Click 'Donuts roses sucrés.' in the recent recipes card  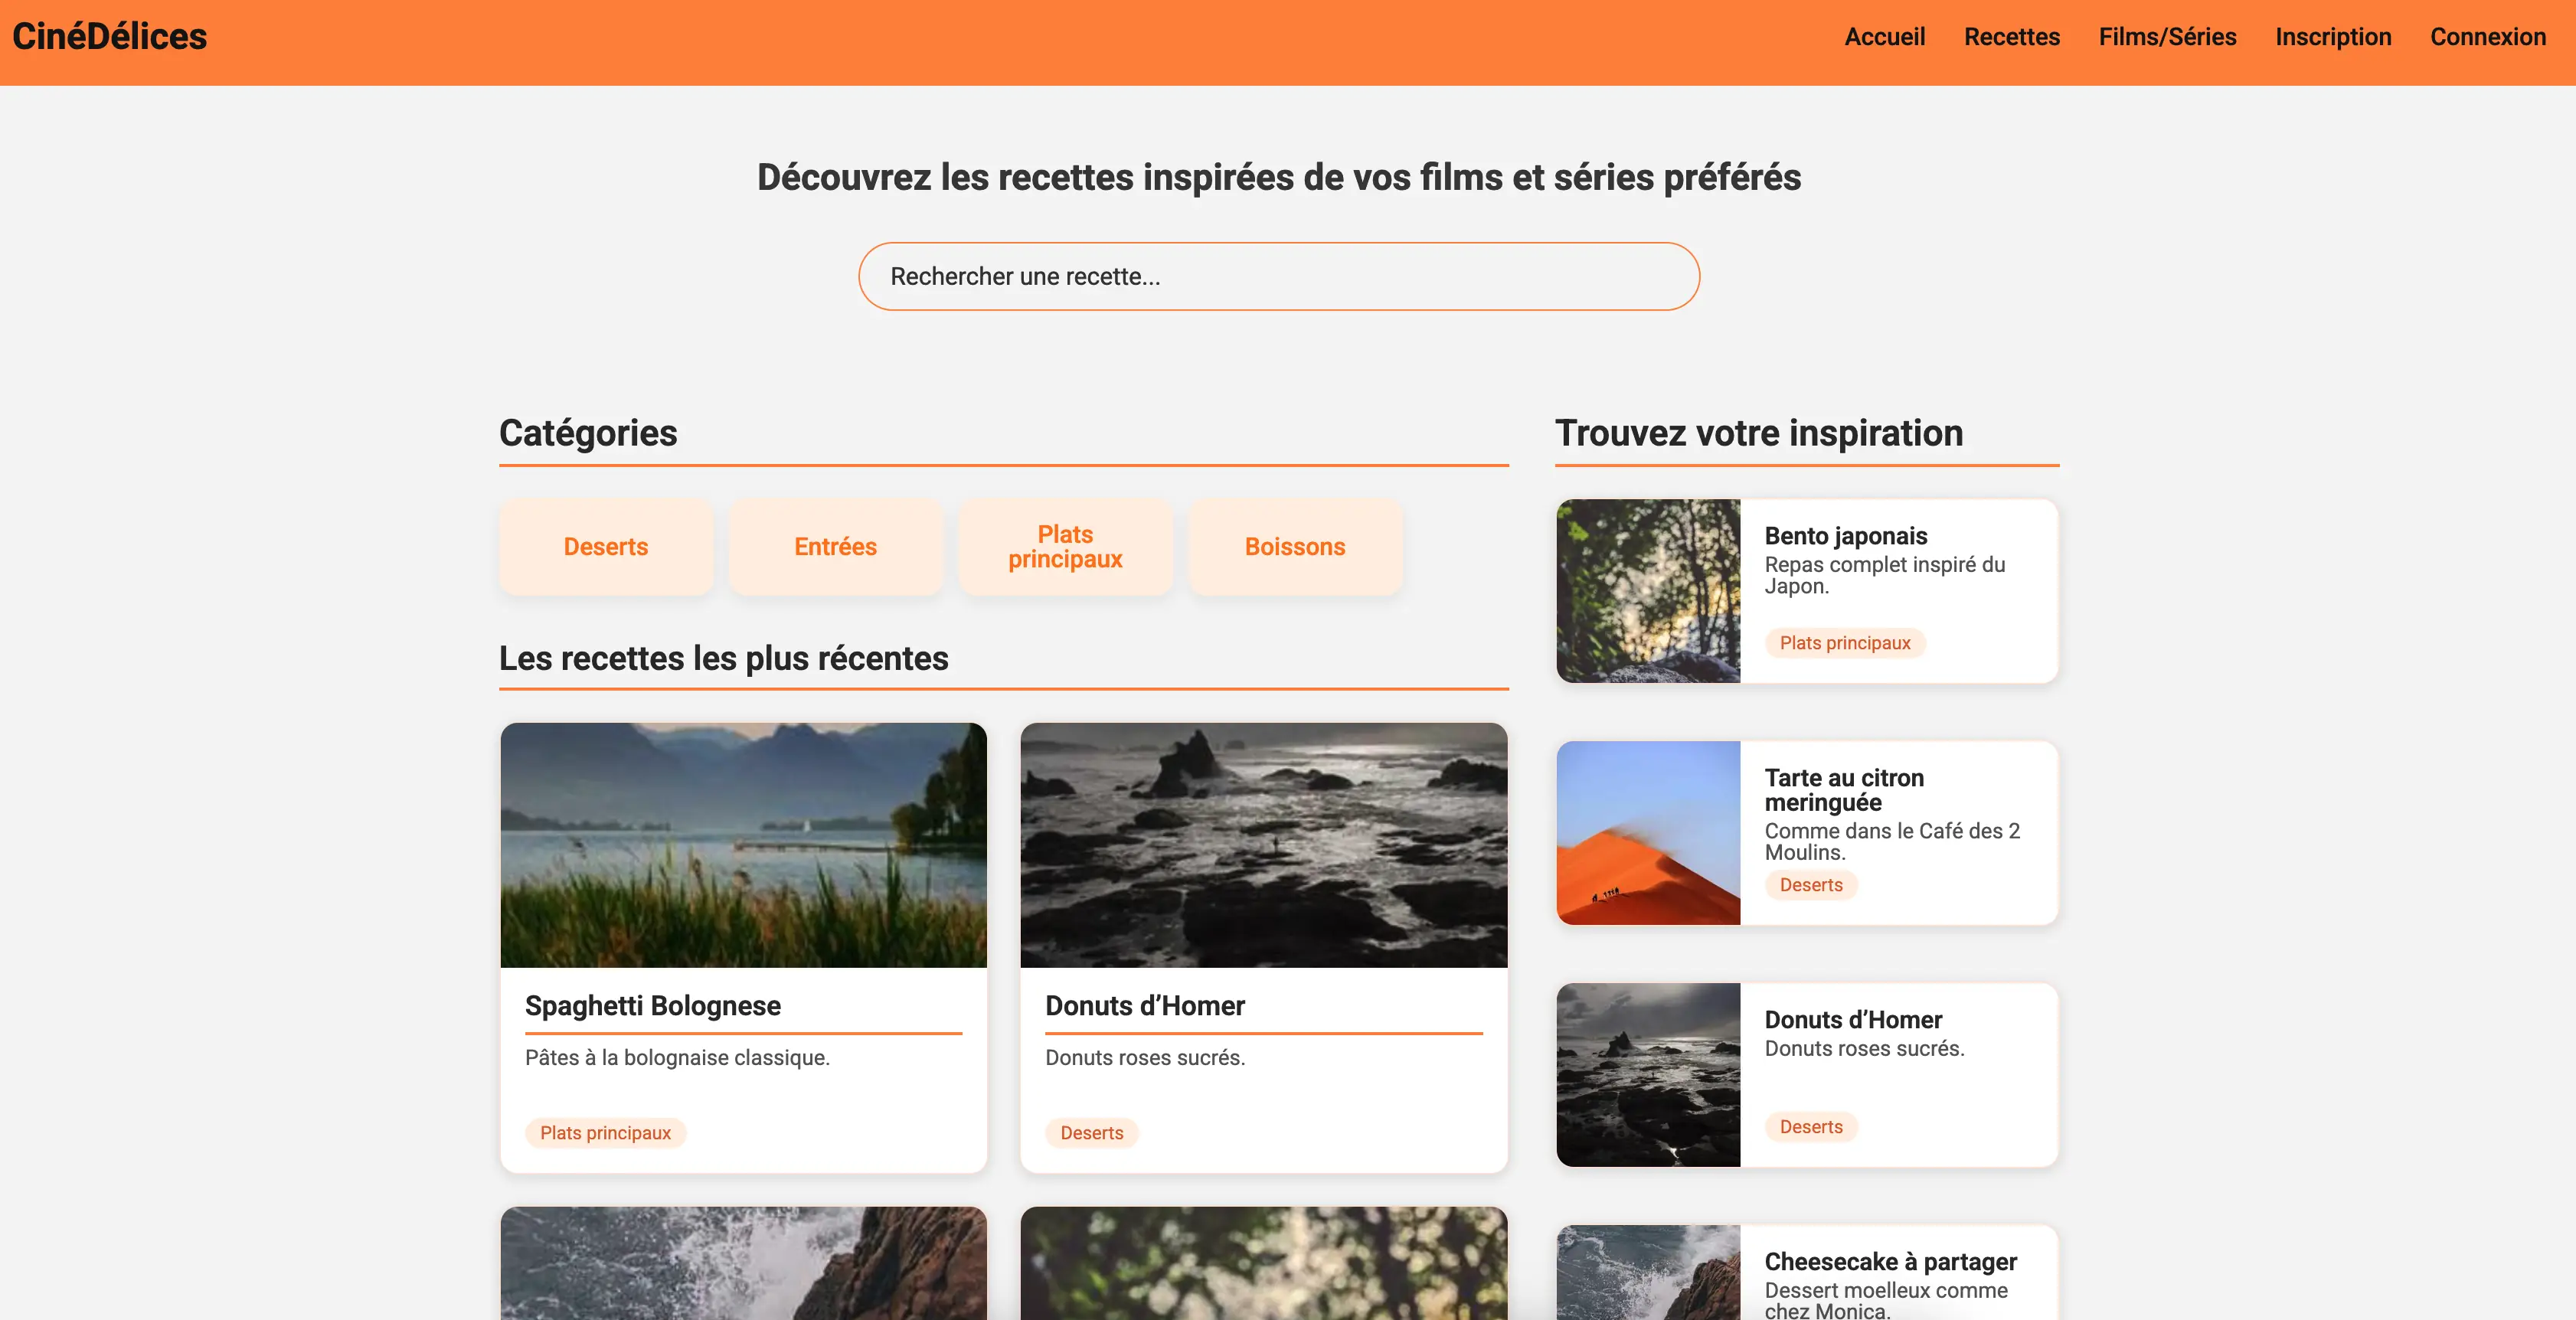coord(1144,1058)
